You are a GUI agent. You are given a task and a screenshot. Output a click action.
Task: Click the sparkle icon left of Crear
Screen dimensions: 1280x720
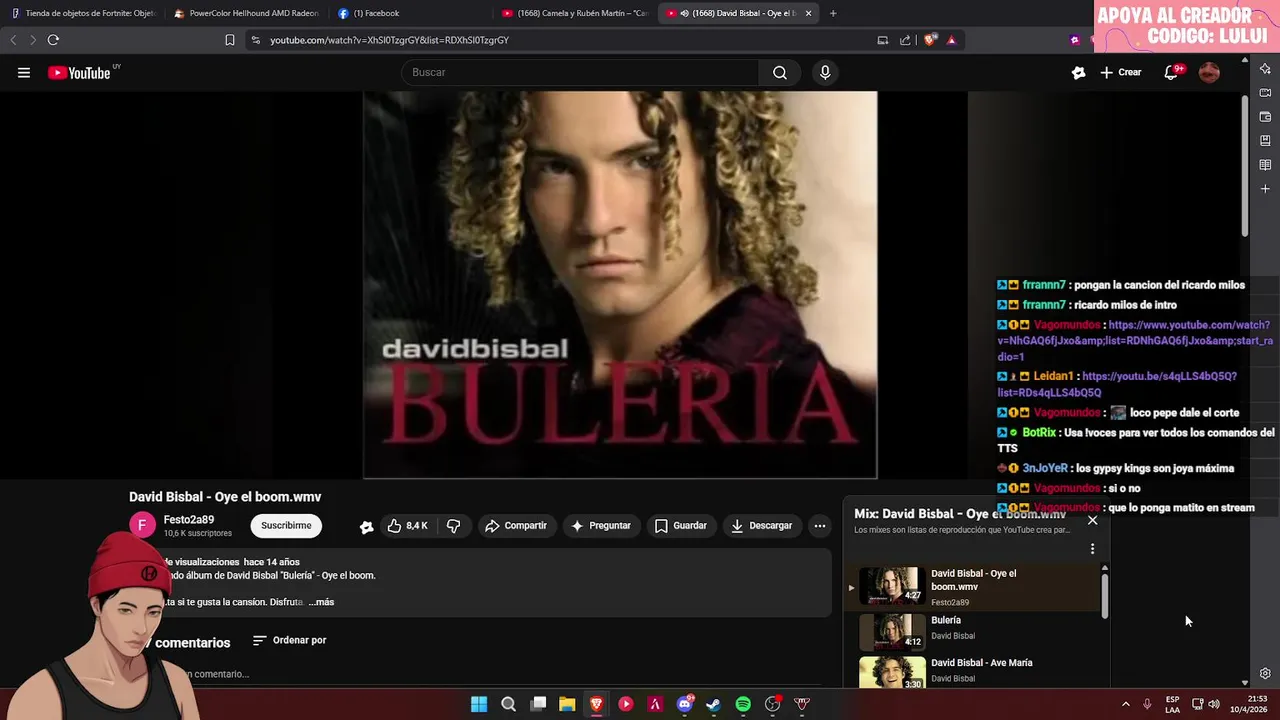point(1078,72)
